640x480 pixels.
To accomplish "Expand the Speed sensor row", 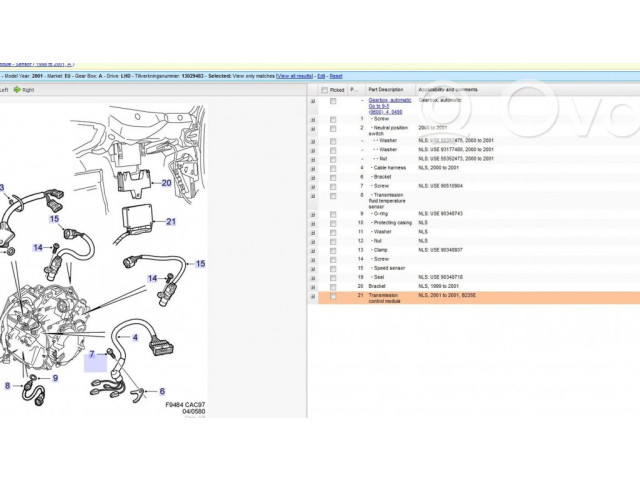I will [x=313, y=268].
